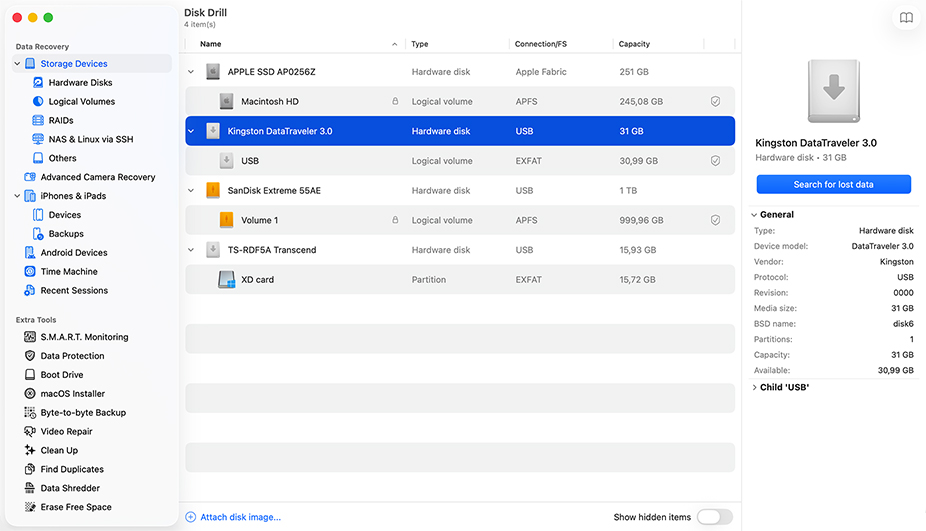Open Android Devices sidebar item
Image resolution: width=926 pixels, height=531 pixels.
74,252
